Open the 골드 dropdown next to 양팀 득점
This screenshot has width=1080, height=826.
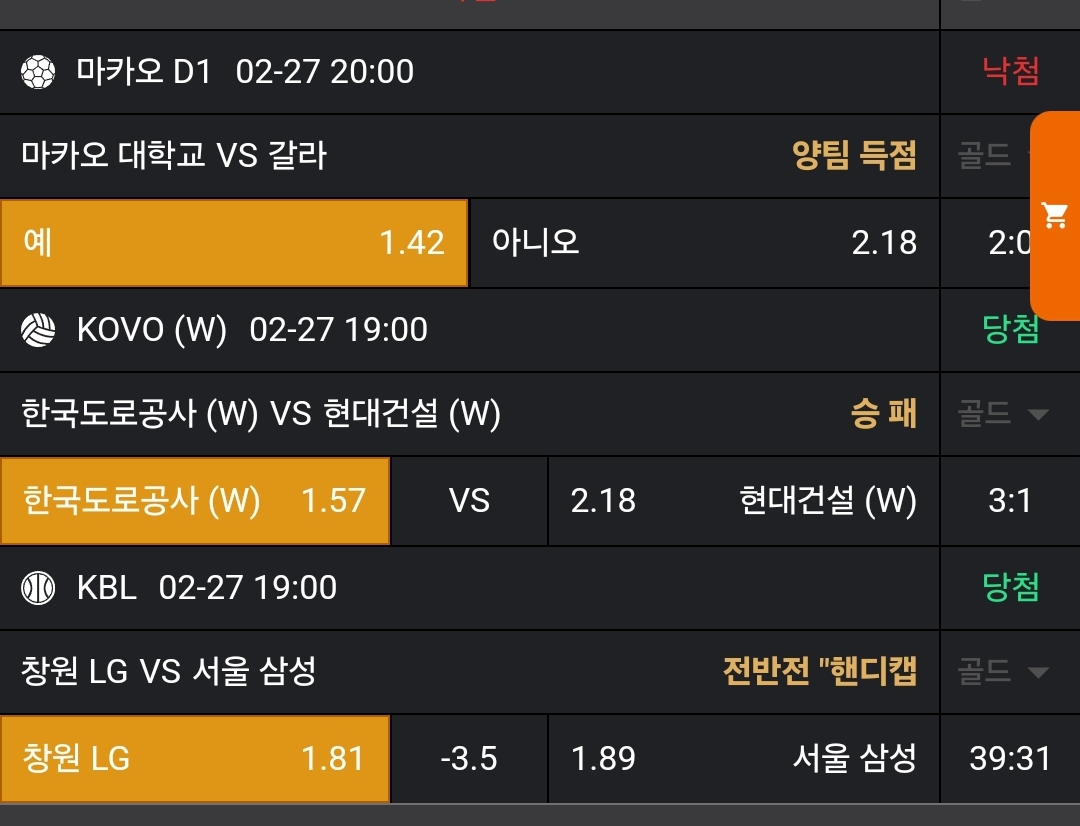click(x=987, y=156)
